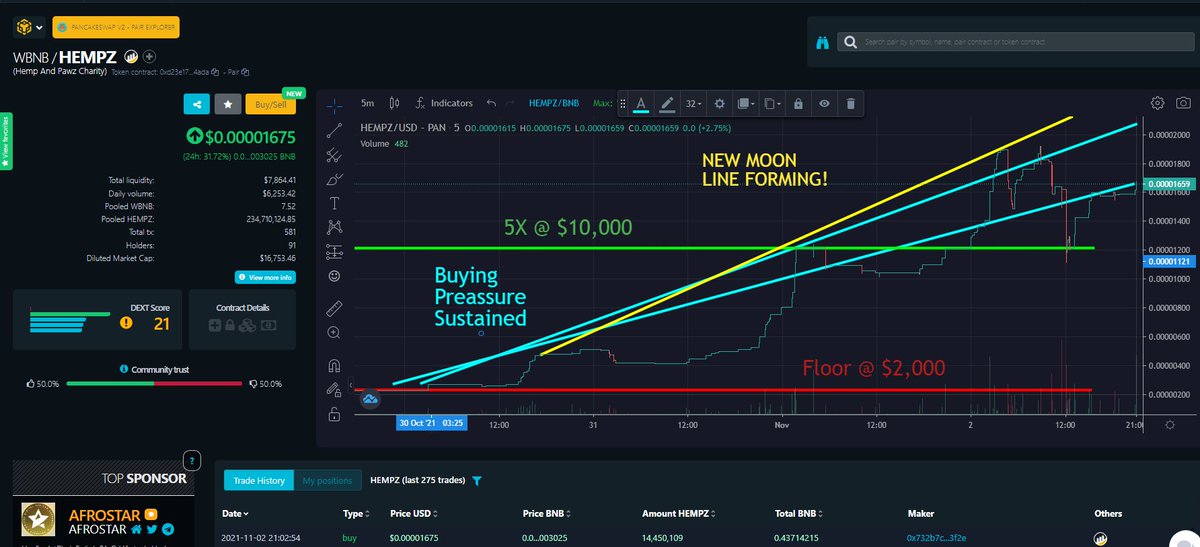Select the prediction and measurement tool
The width and height of the screenshot is (1200, 547).
334,251
